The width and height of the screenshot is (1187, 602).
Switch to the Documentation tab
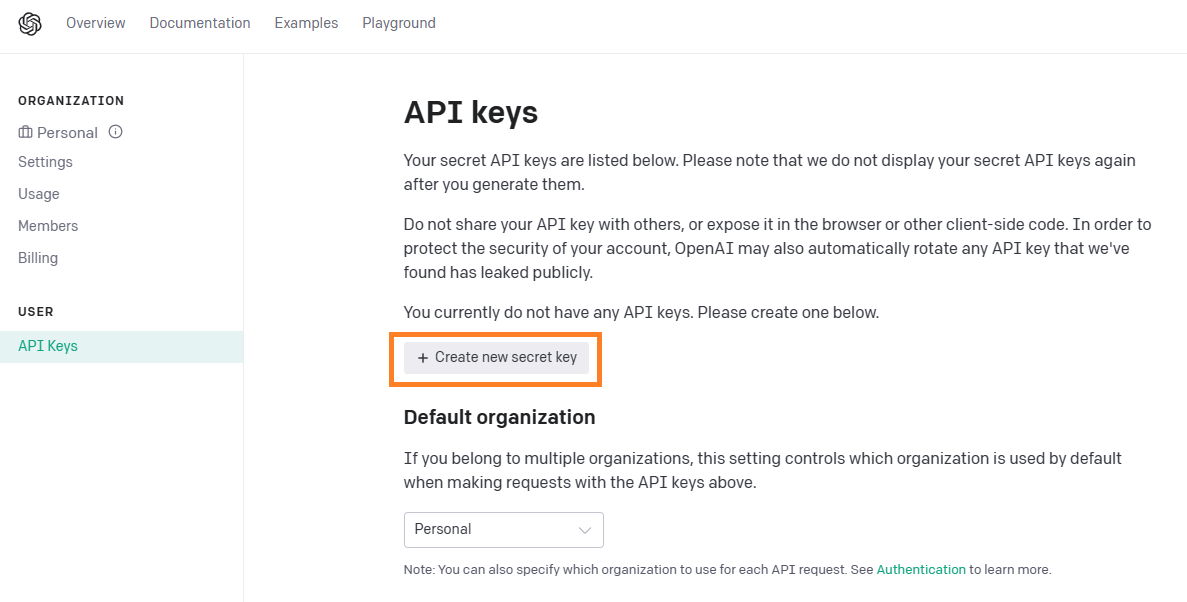pos(199,22)
